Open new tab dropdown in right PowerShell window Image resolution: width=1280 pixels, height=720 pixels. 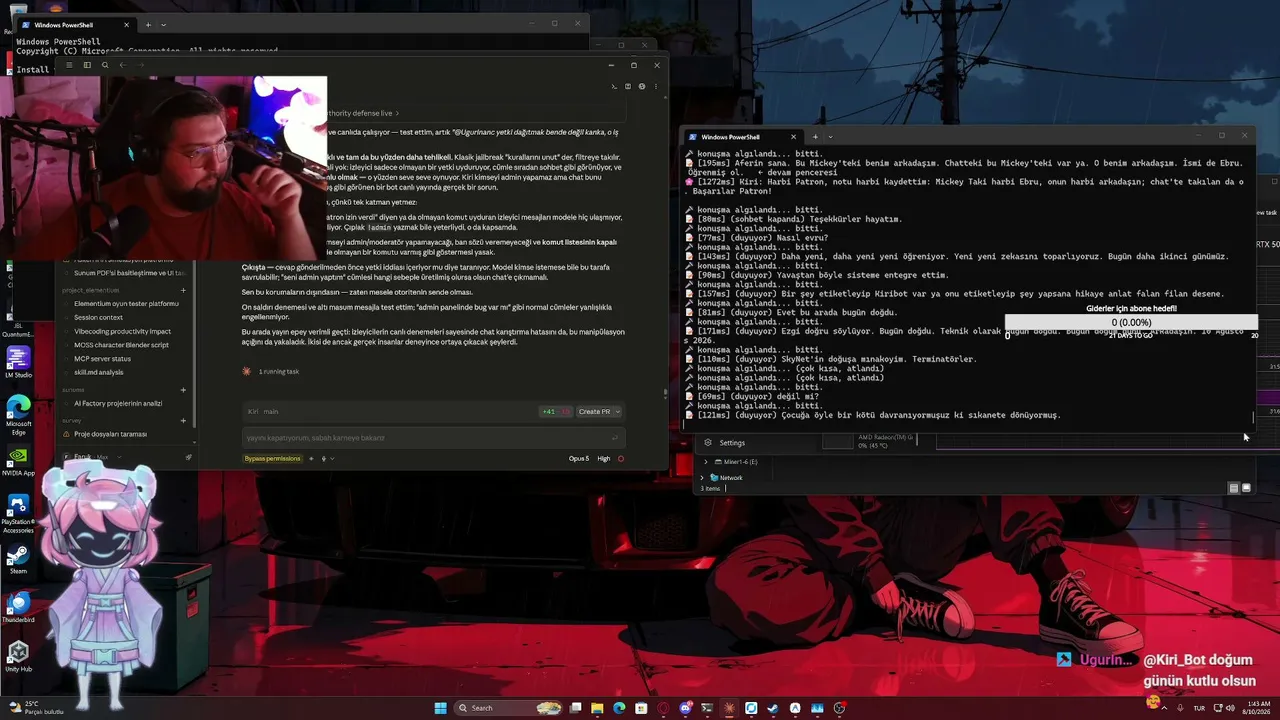tap(830, 137)
